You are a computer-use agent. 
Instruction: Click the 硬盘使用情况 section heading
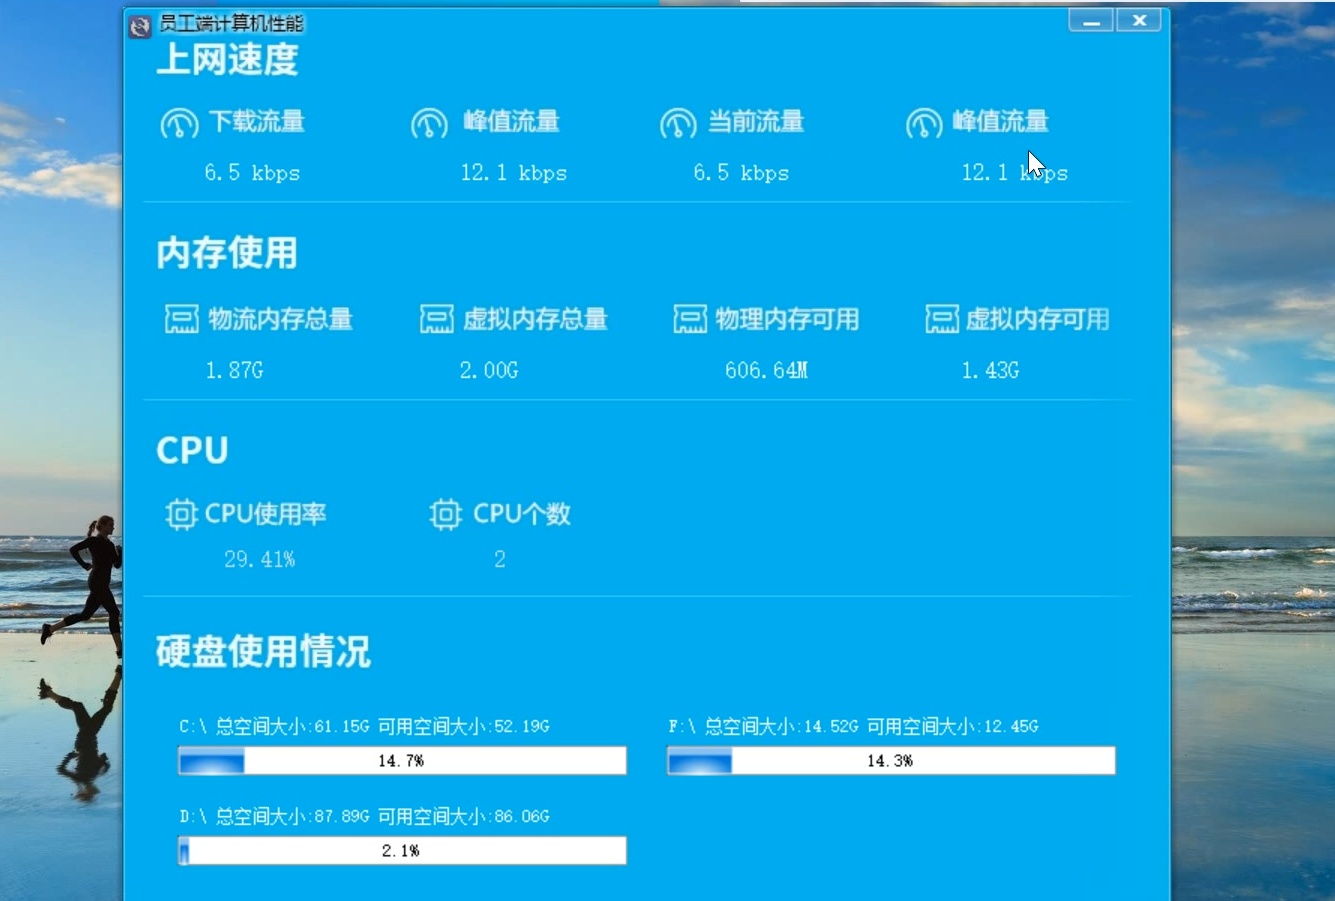(x=262, y=650)
